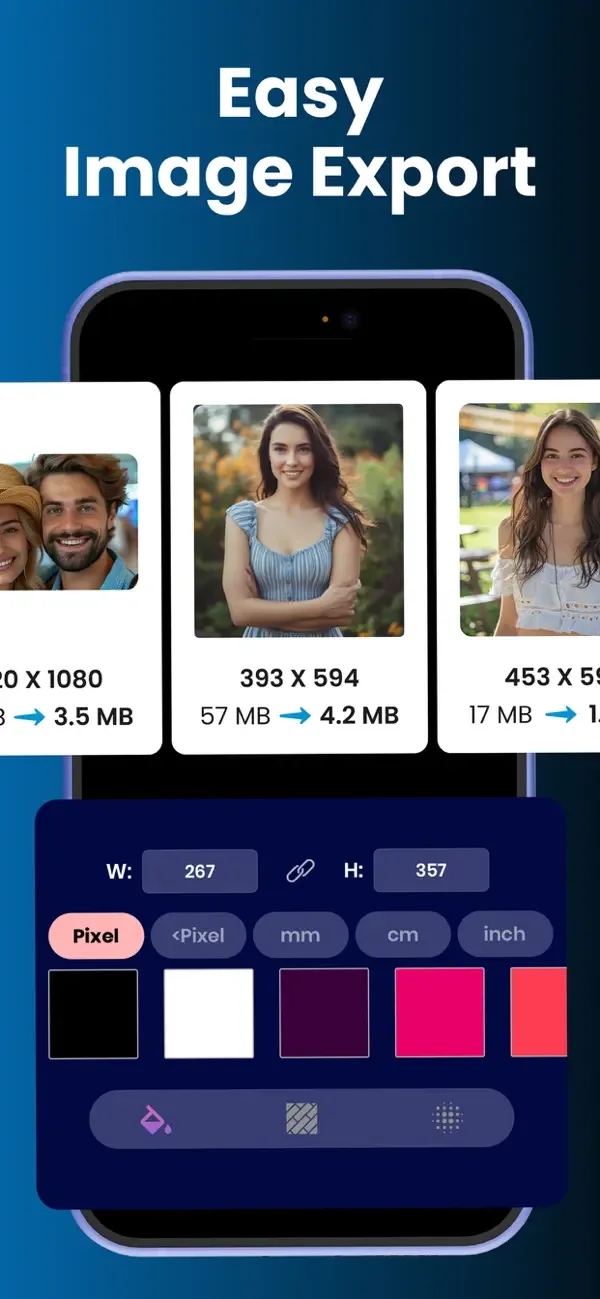Edit the width field showing 267
The height and width of the screenshot is (1299, 600).
200,871
